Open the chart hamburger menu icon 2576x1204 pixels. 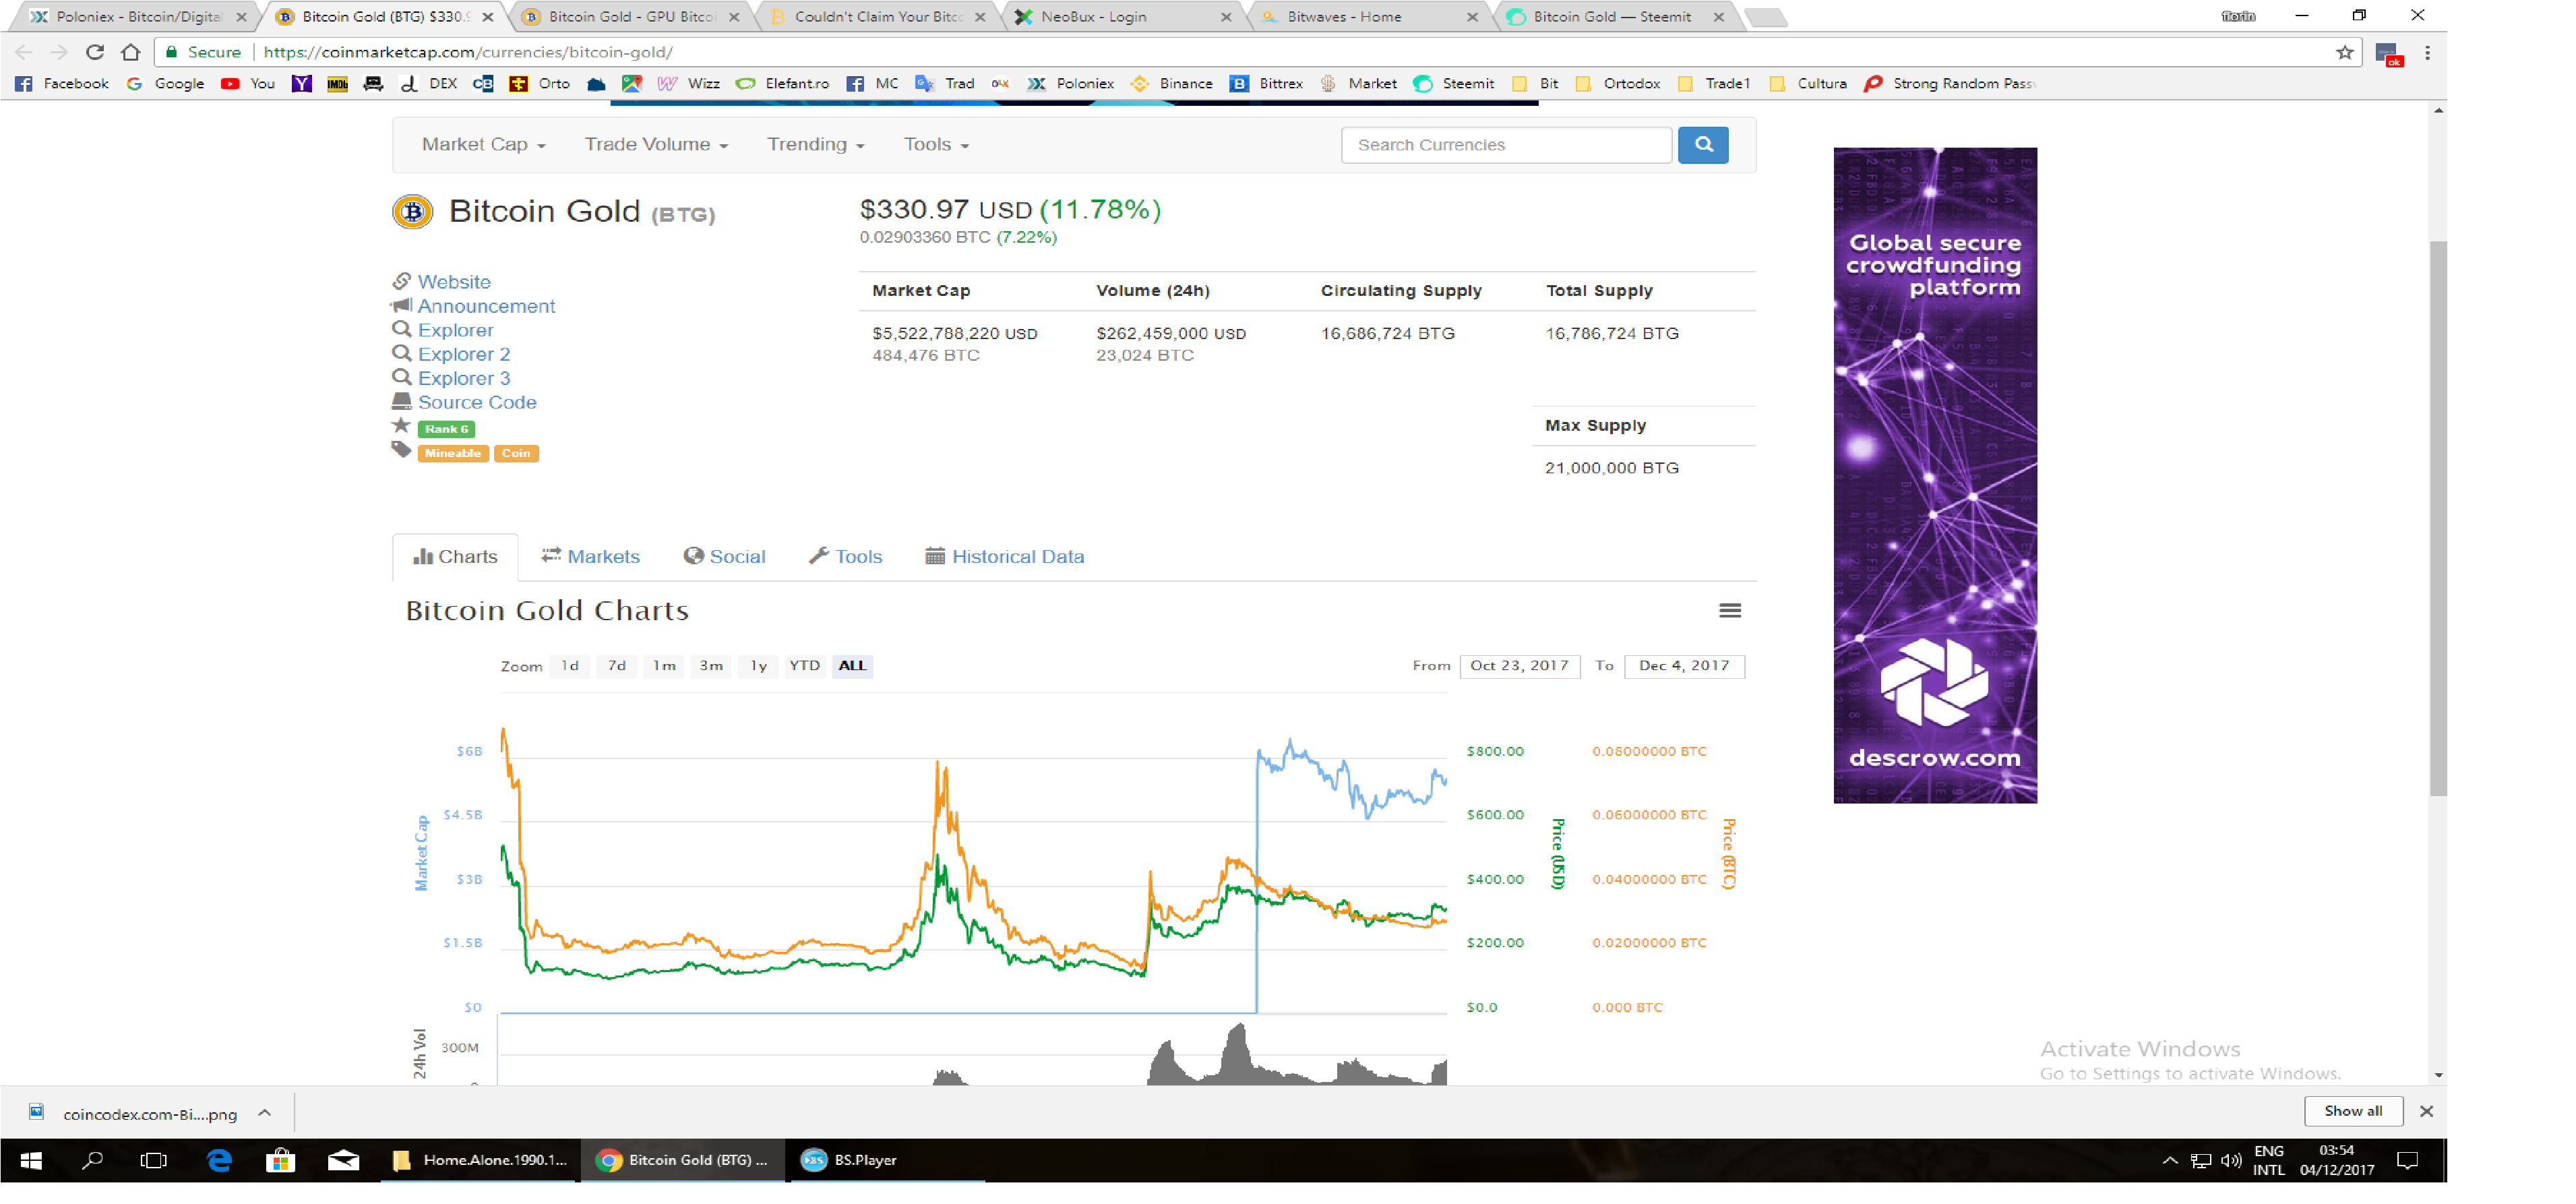click(x=1730, y=611)
